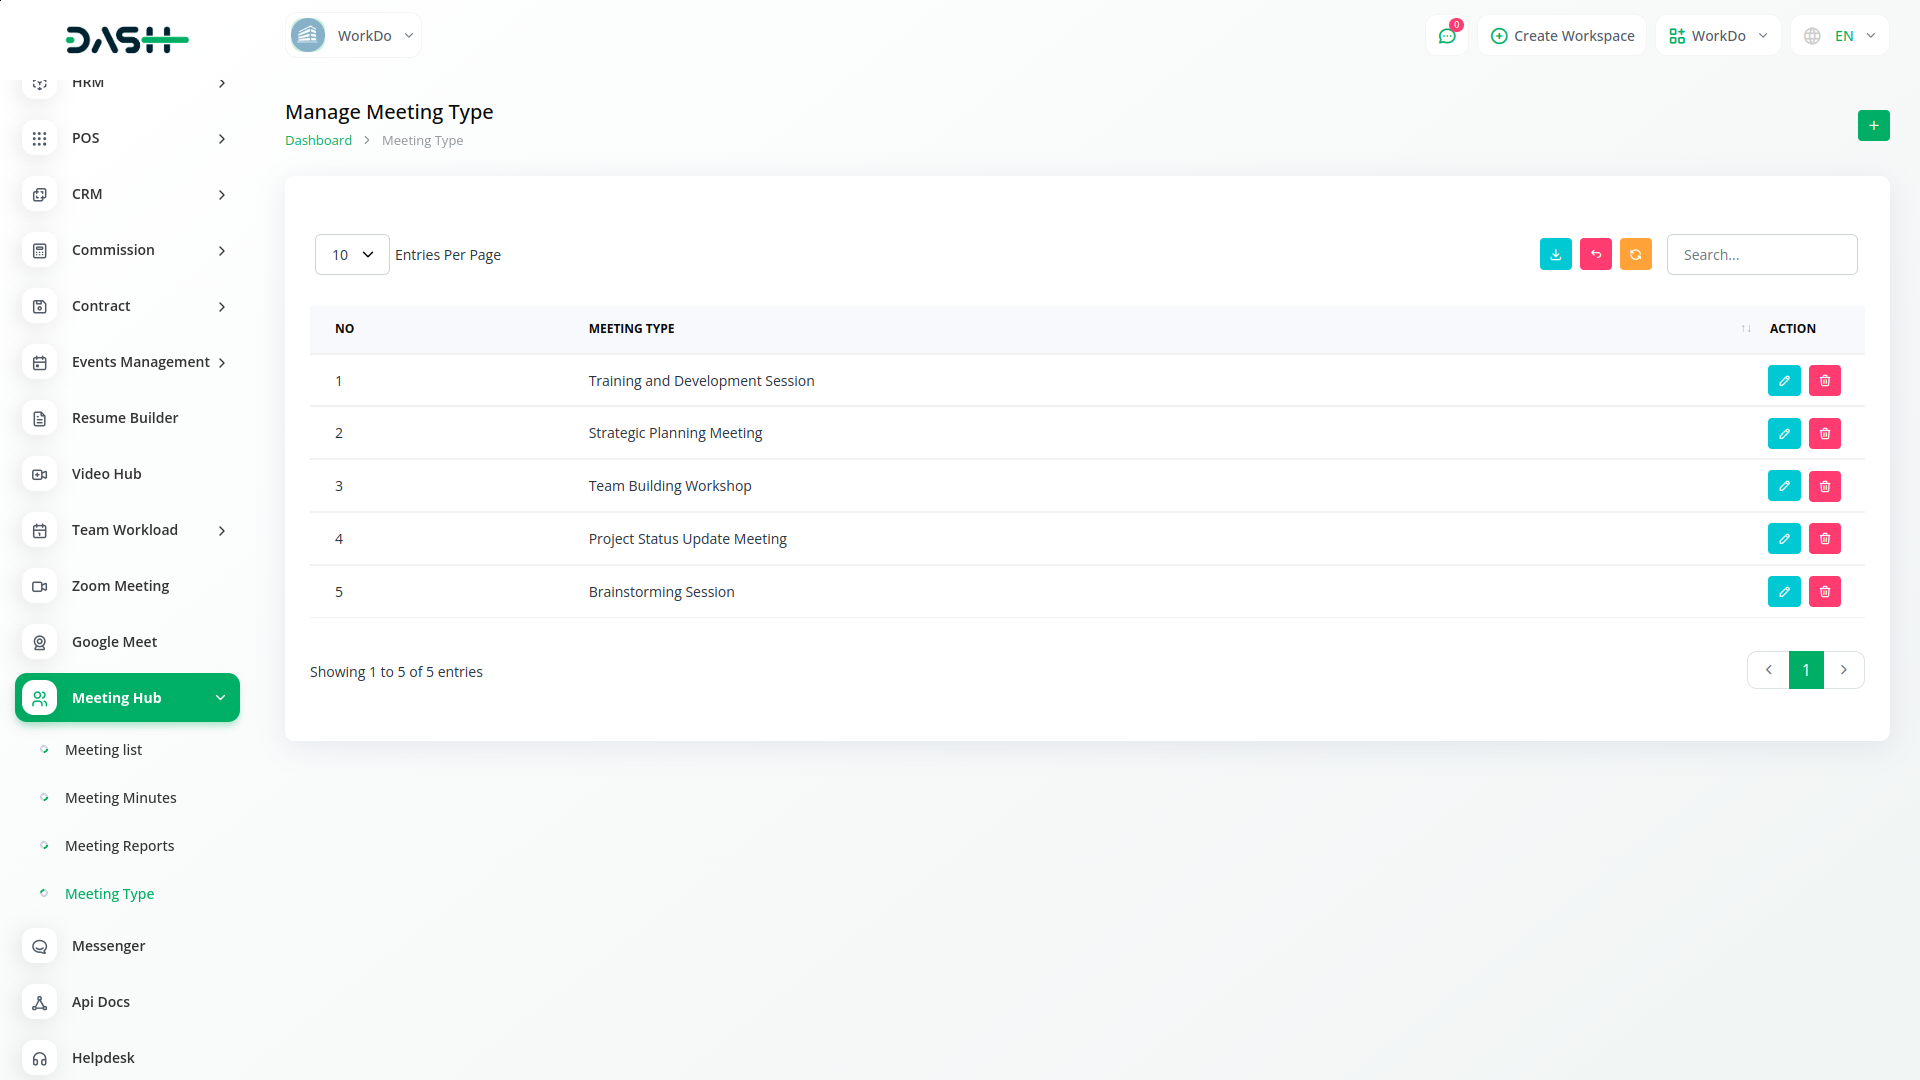Open the entries per page dropdown
This screenshot has height=1080, width=1920.
[x=352, y=254]
